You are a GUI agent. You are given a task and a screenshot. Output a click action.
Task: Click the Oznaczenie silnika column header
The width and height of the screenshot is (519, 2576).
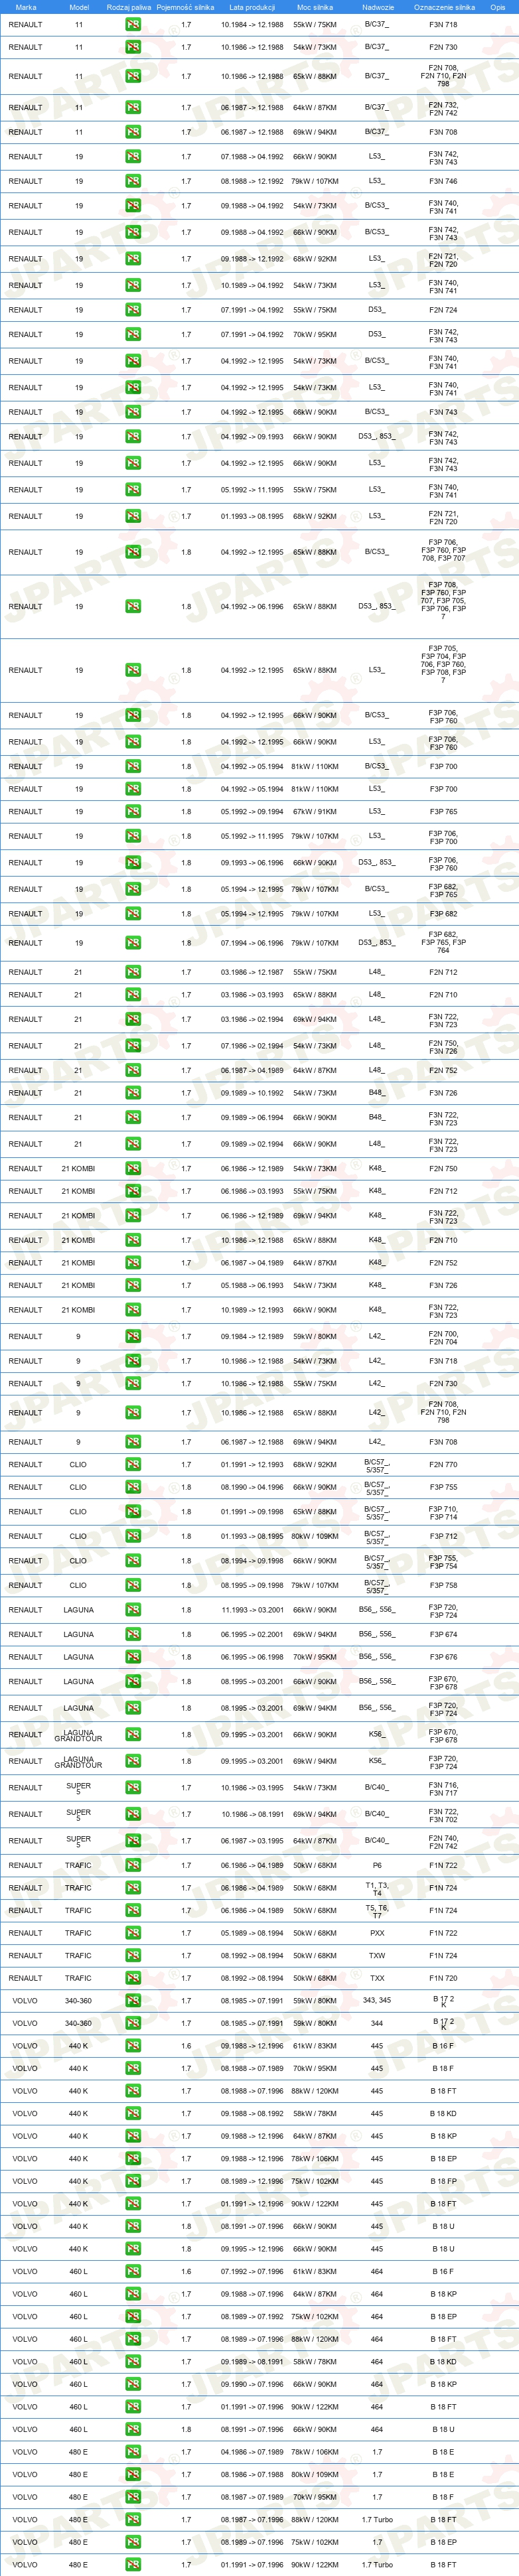pos(445,7)
